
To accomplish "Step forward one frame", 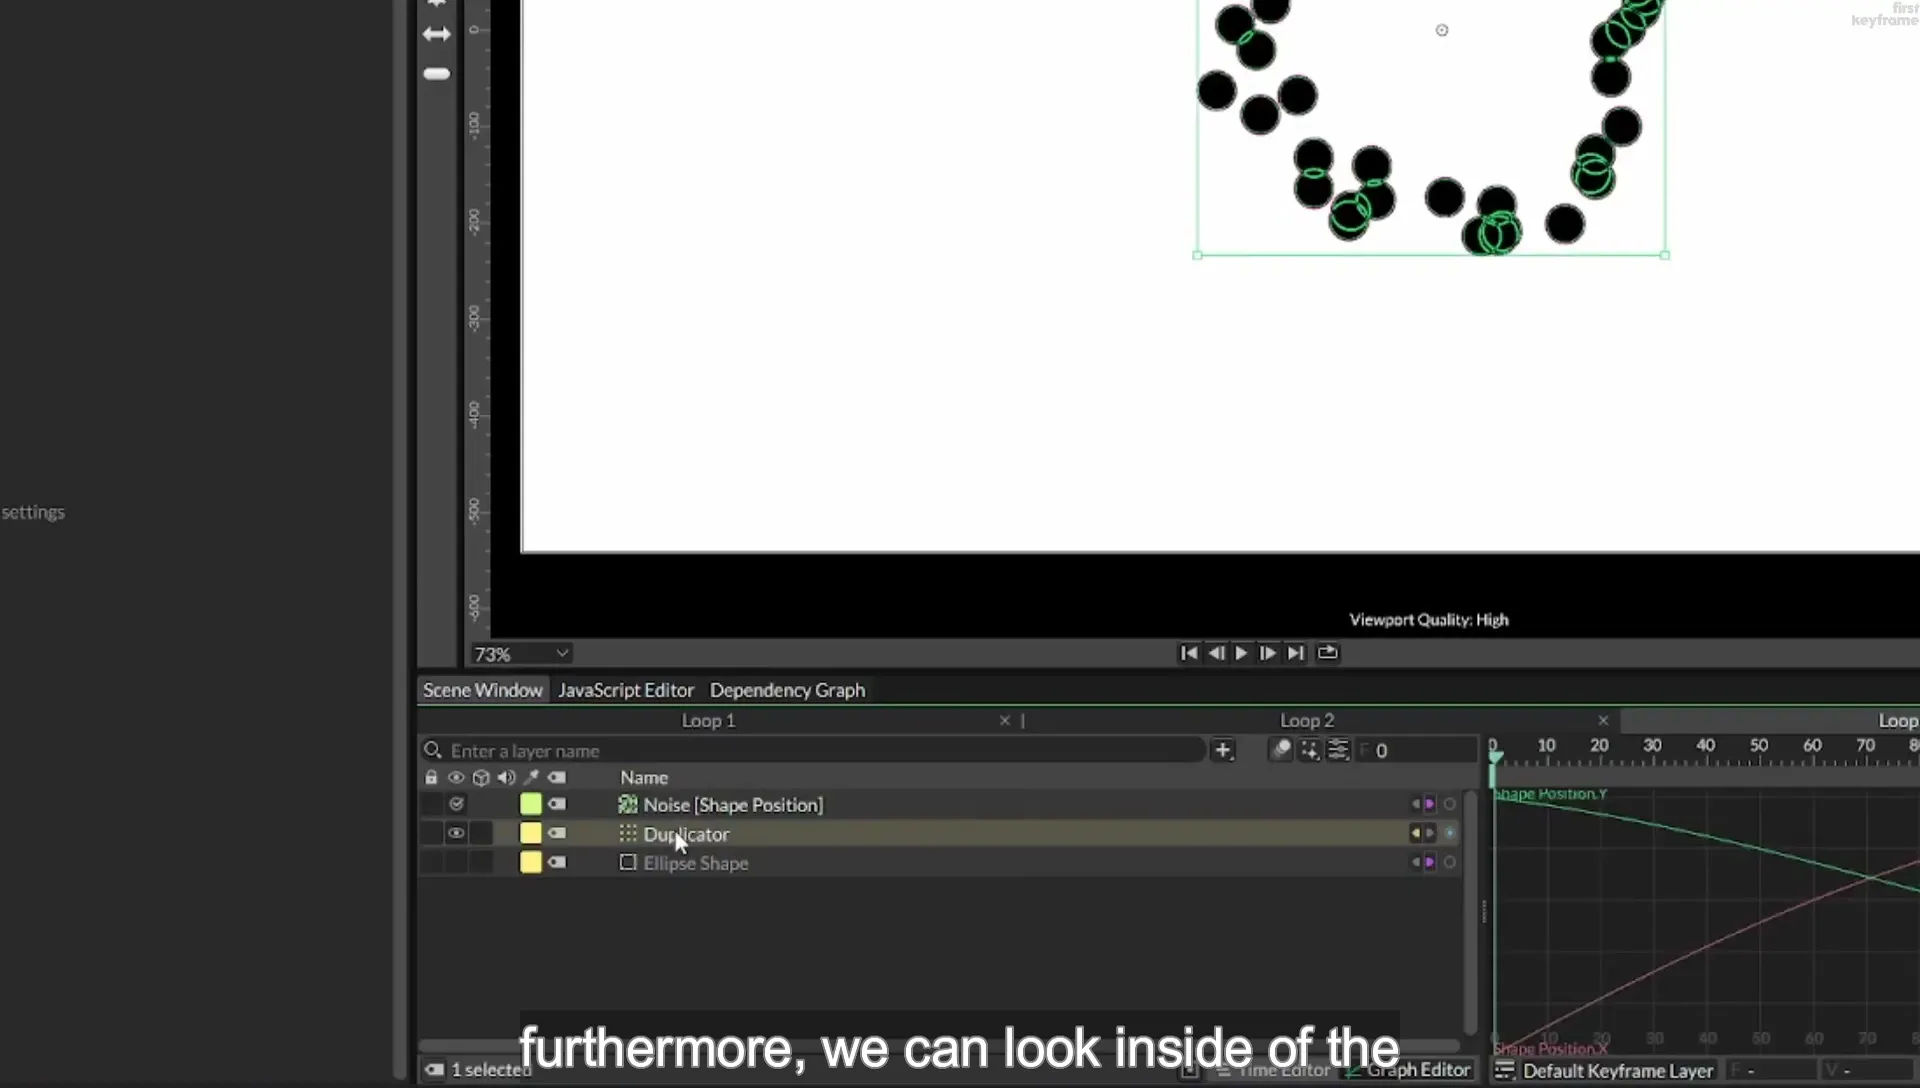I will pyautogui.click(x=1267, y=653).
